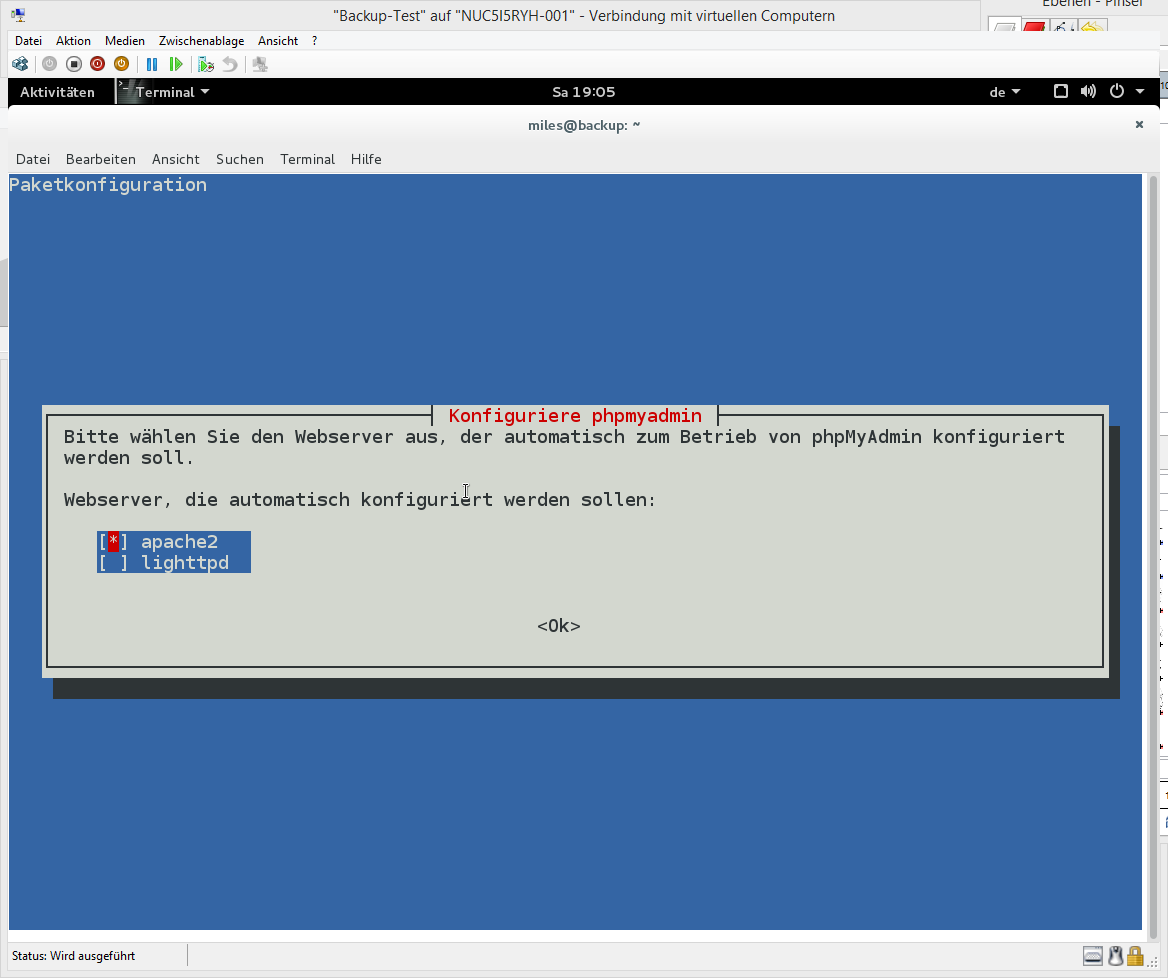1168x978 pixels.
Task: Click the GNOME volume speaker icon
Action: 1088,92
